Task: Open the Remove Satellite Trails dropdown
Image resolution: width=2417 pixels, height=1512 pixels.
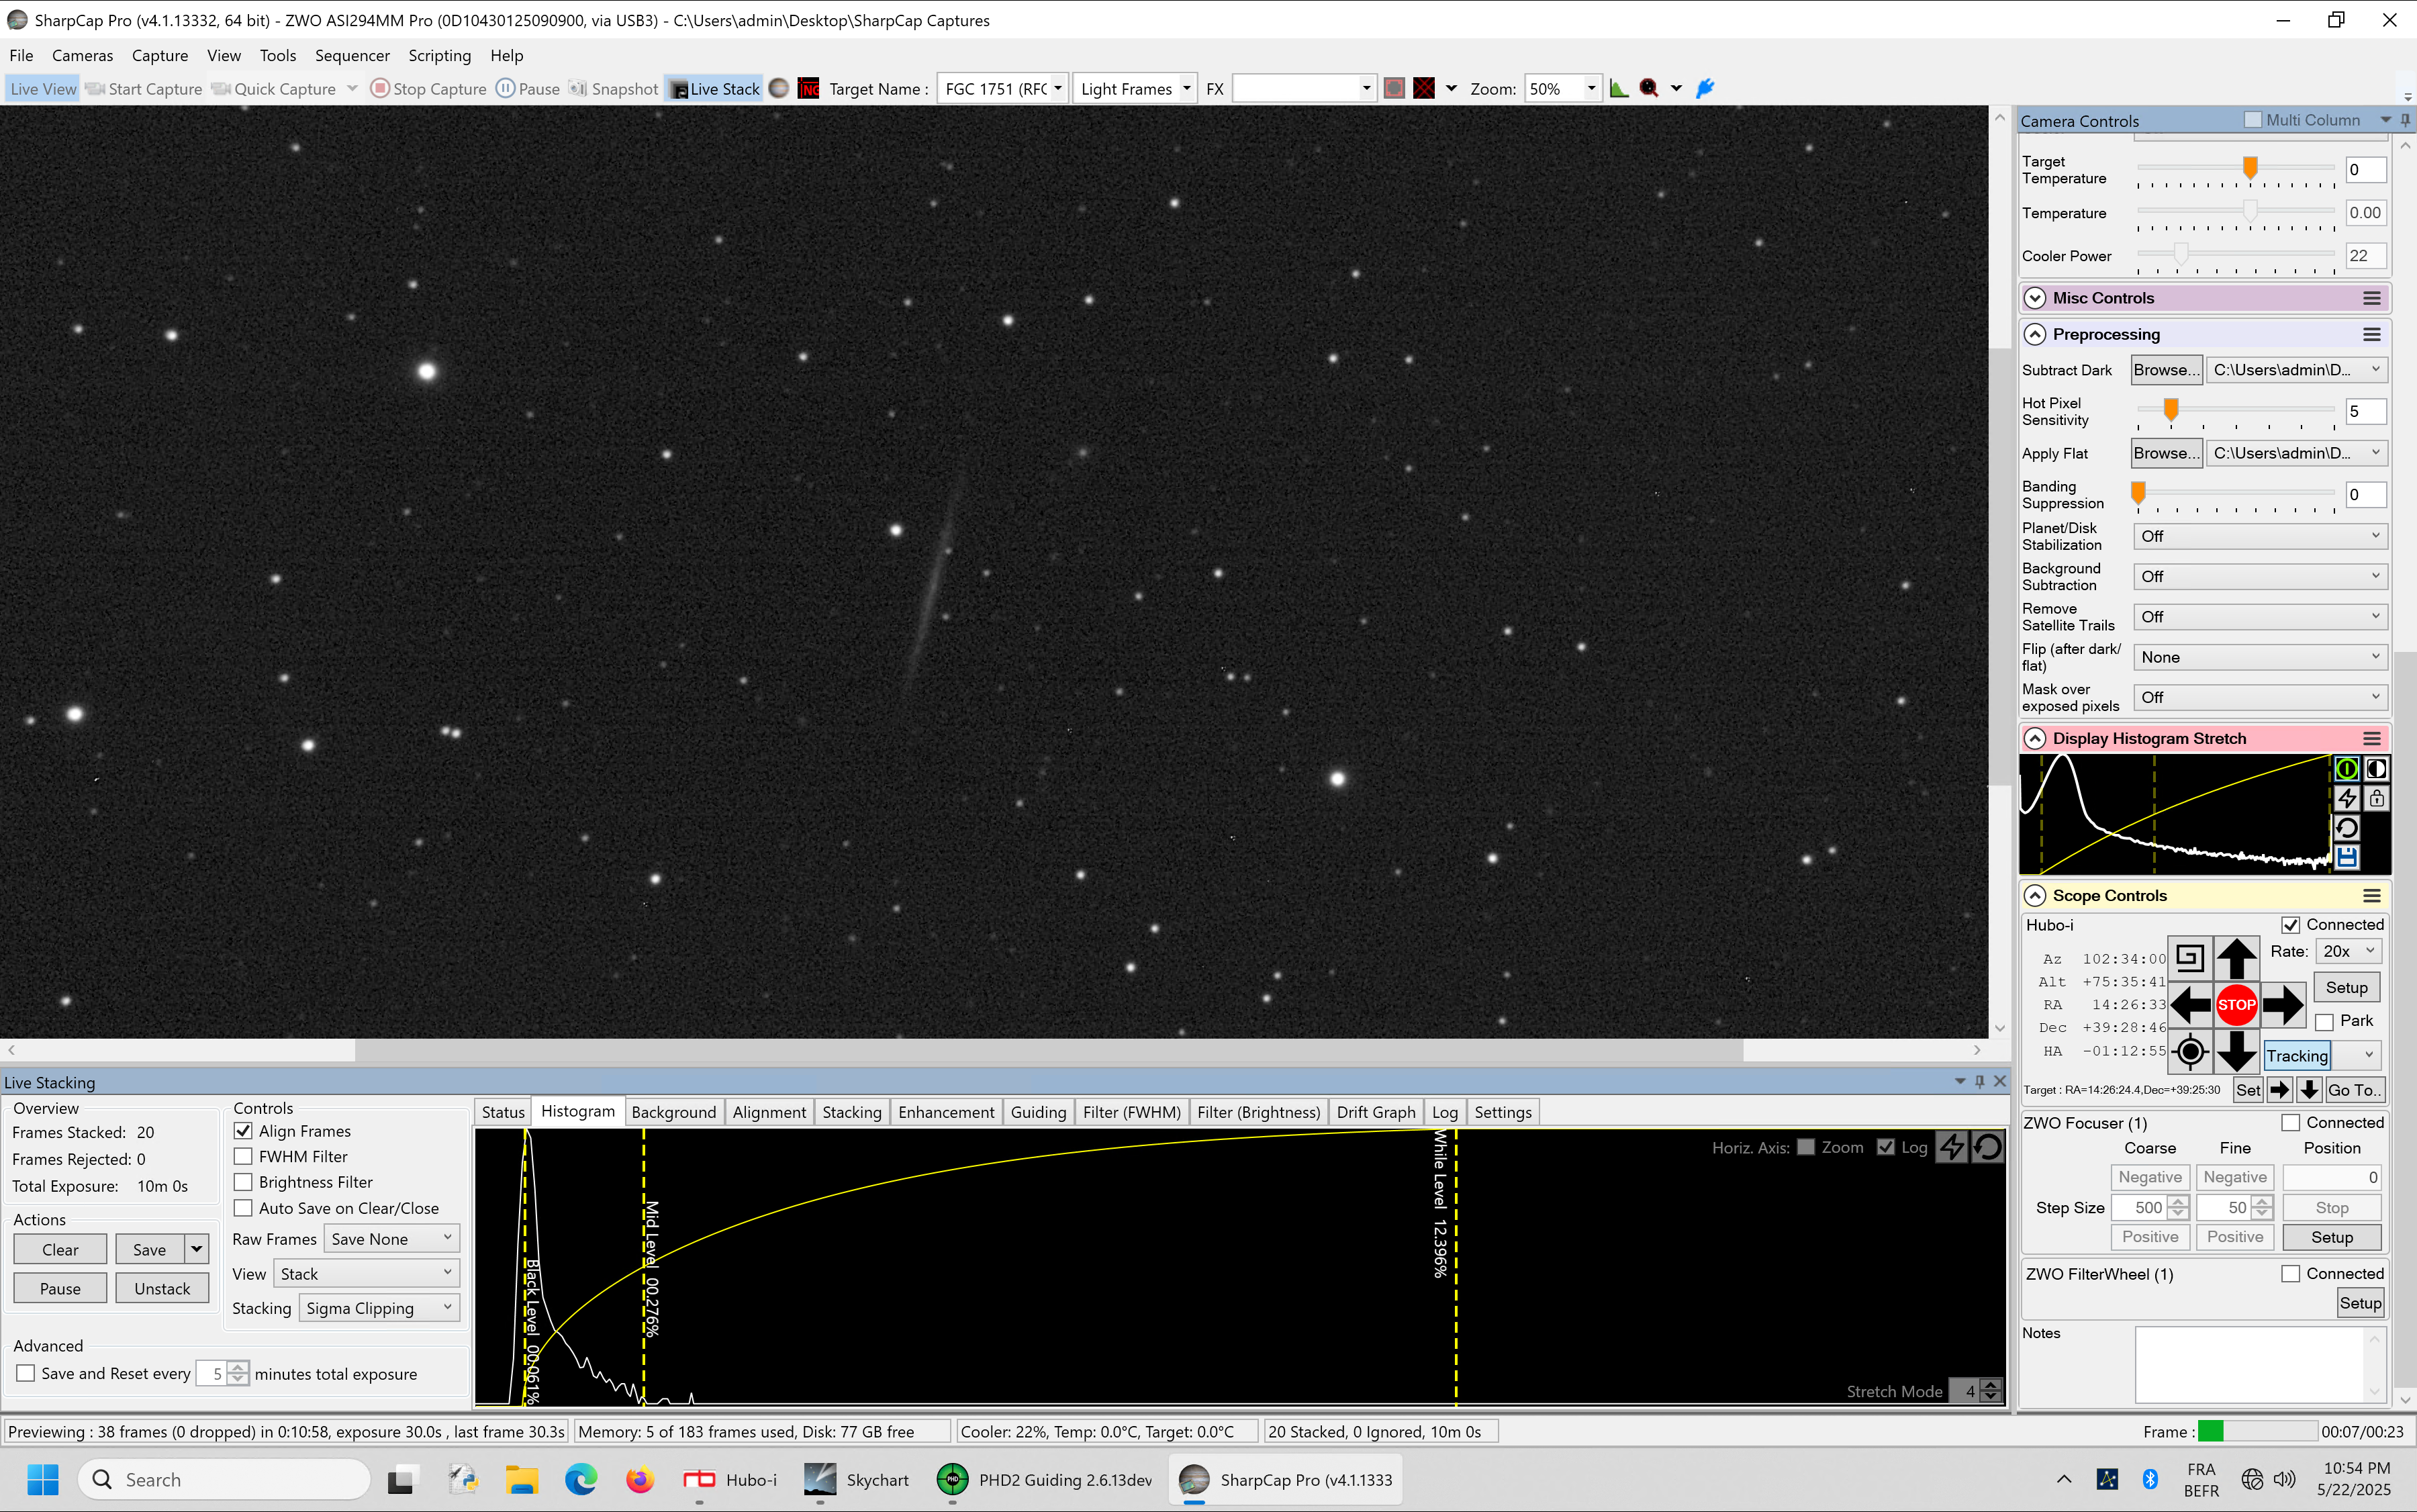Action: tap(2260, 617)
